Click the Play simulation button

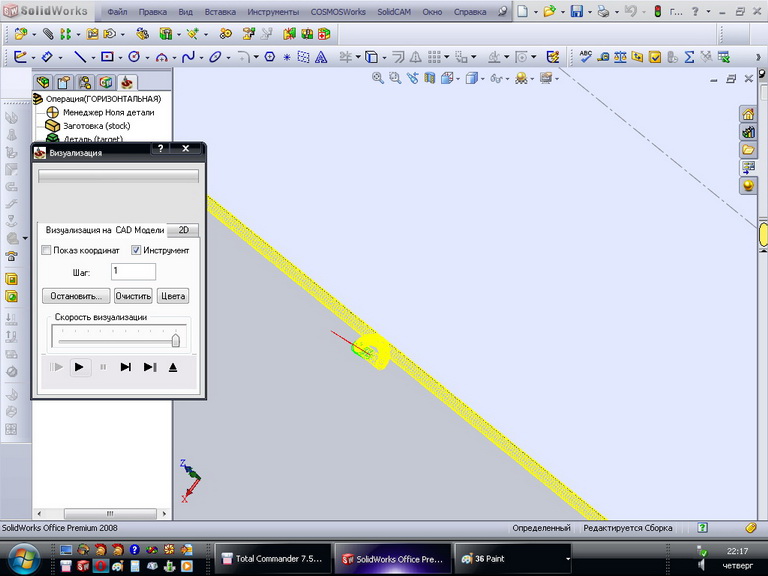(79, 367)
